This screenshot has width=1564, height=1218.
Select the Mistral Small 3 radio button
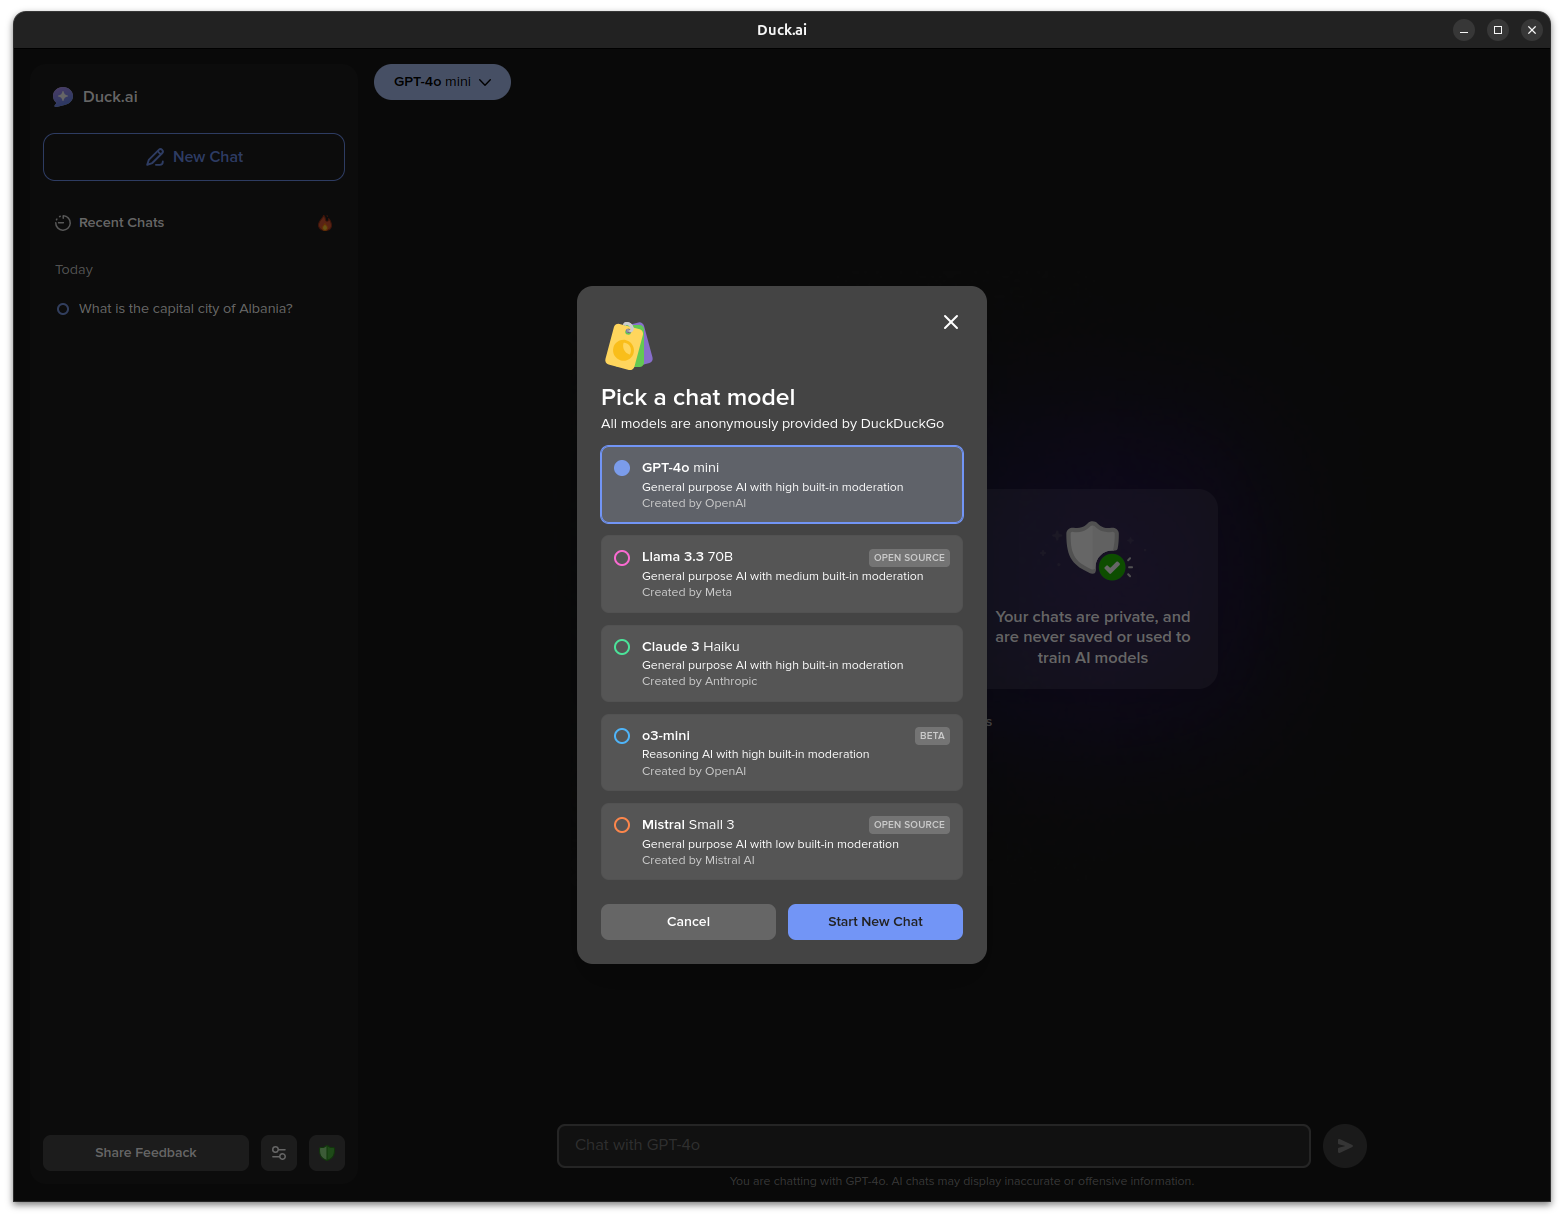coord(622,825)
